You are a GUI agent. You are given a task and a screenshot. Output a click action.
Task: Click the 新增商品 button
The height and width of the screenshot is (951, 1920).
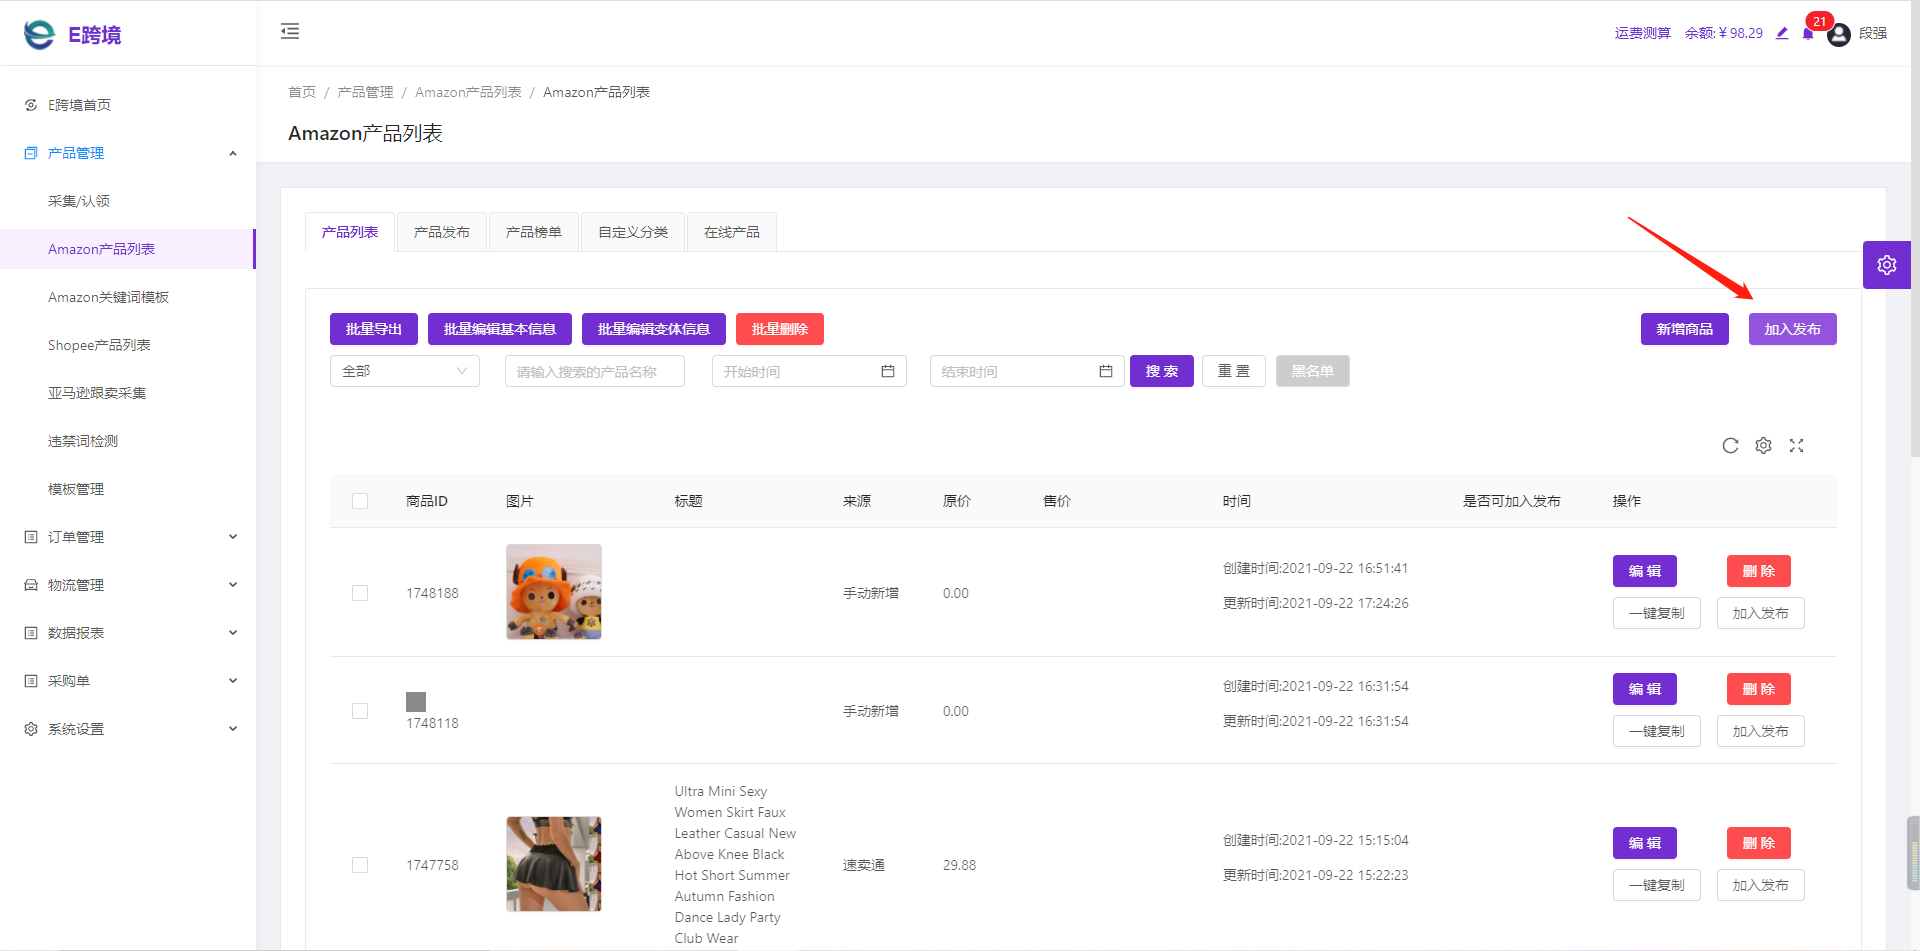tap(1685, 329)
